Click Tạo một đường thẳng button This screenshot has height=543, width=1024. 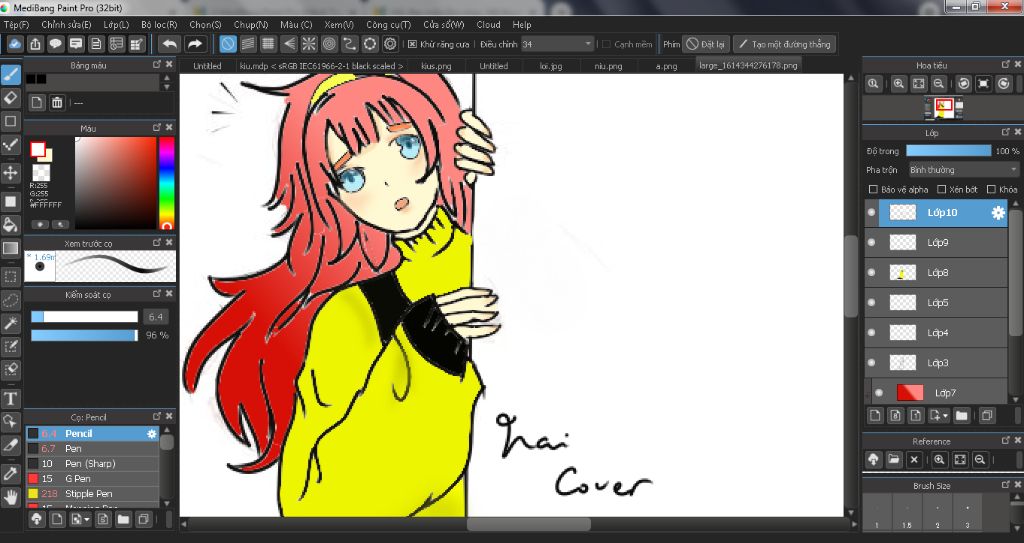[x=784, y=44]
